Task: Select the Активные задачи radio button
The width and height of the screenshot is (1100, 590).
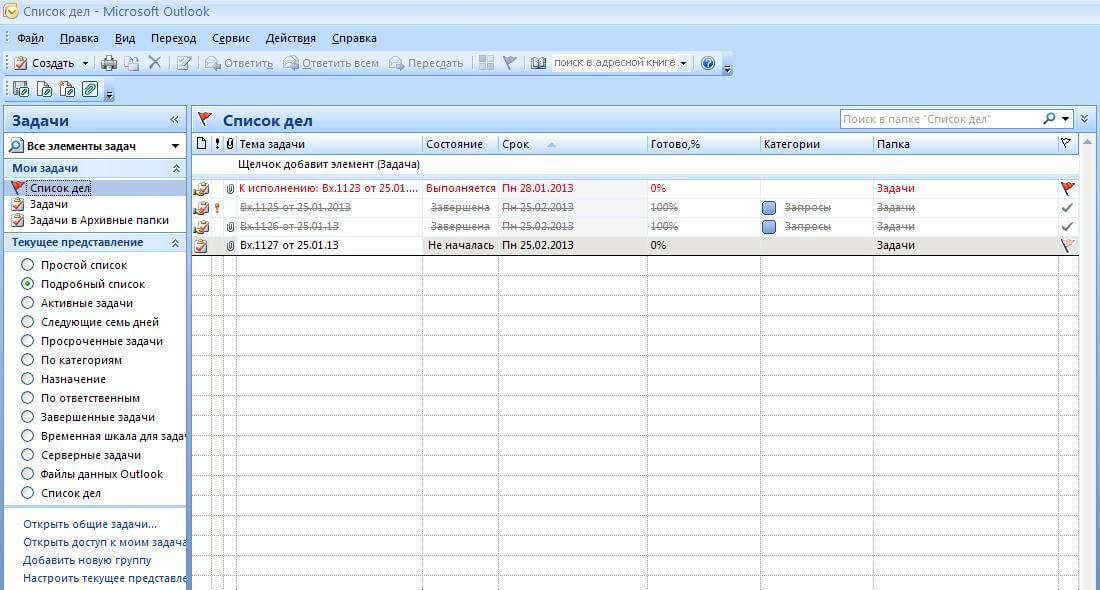Action: pyautogui.click(x=28, y=303)
